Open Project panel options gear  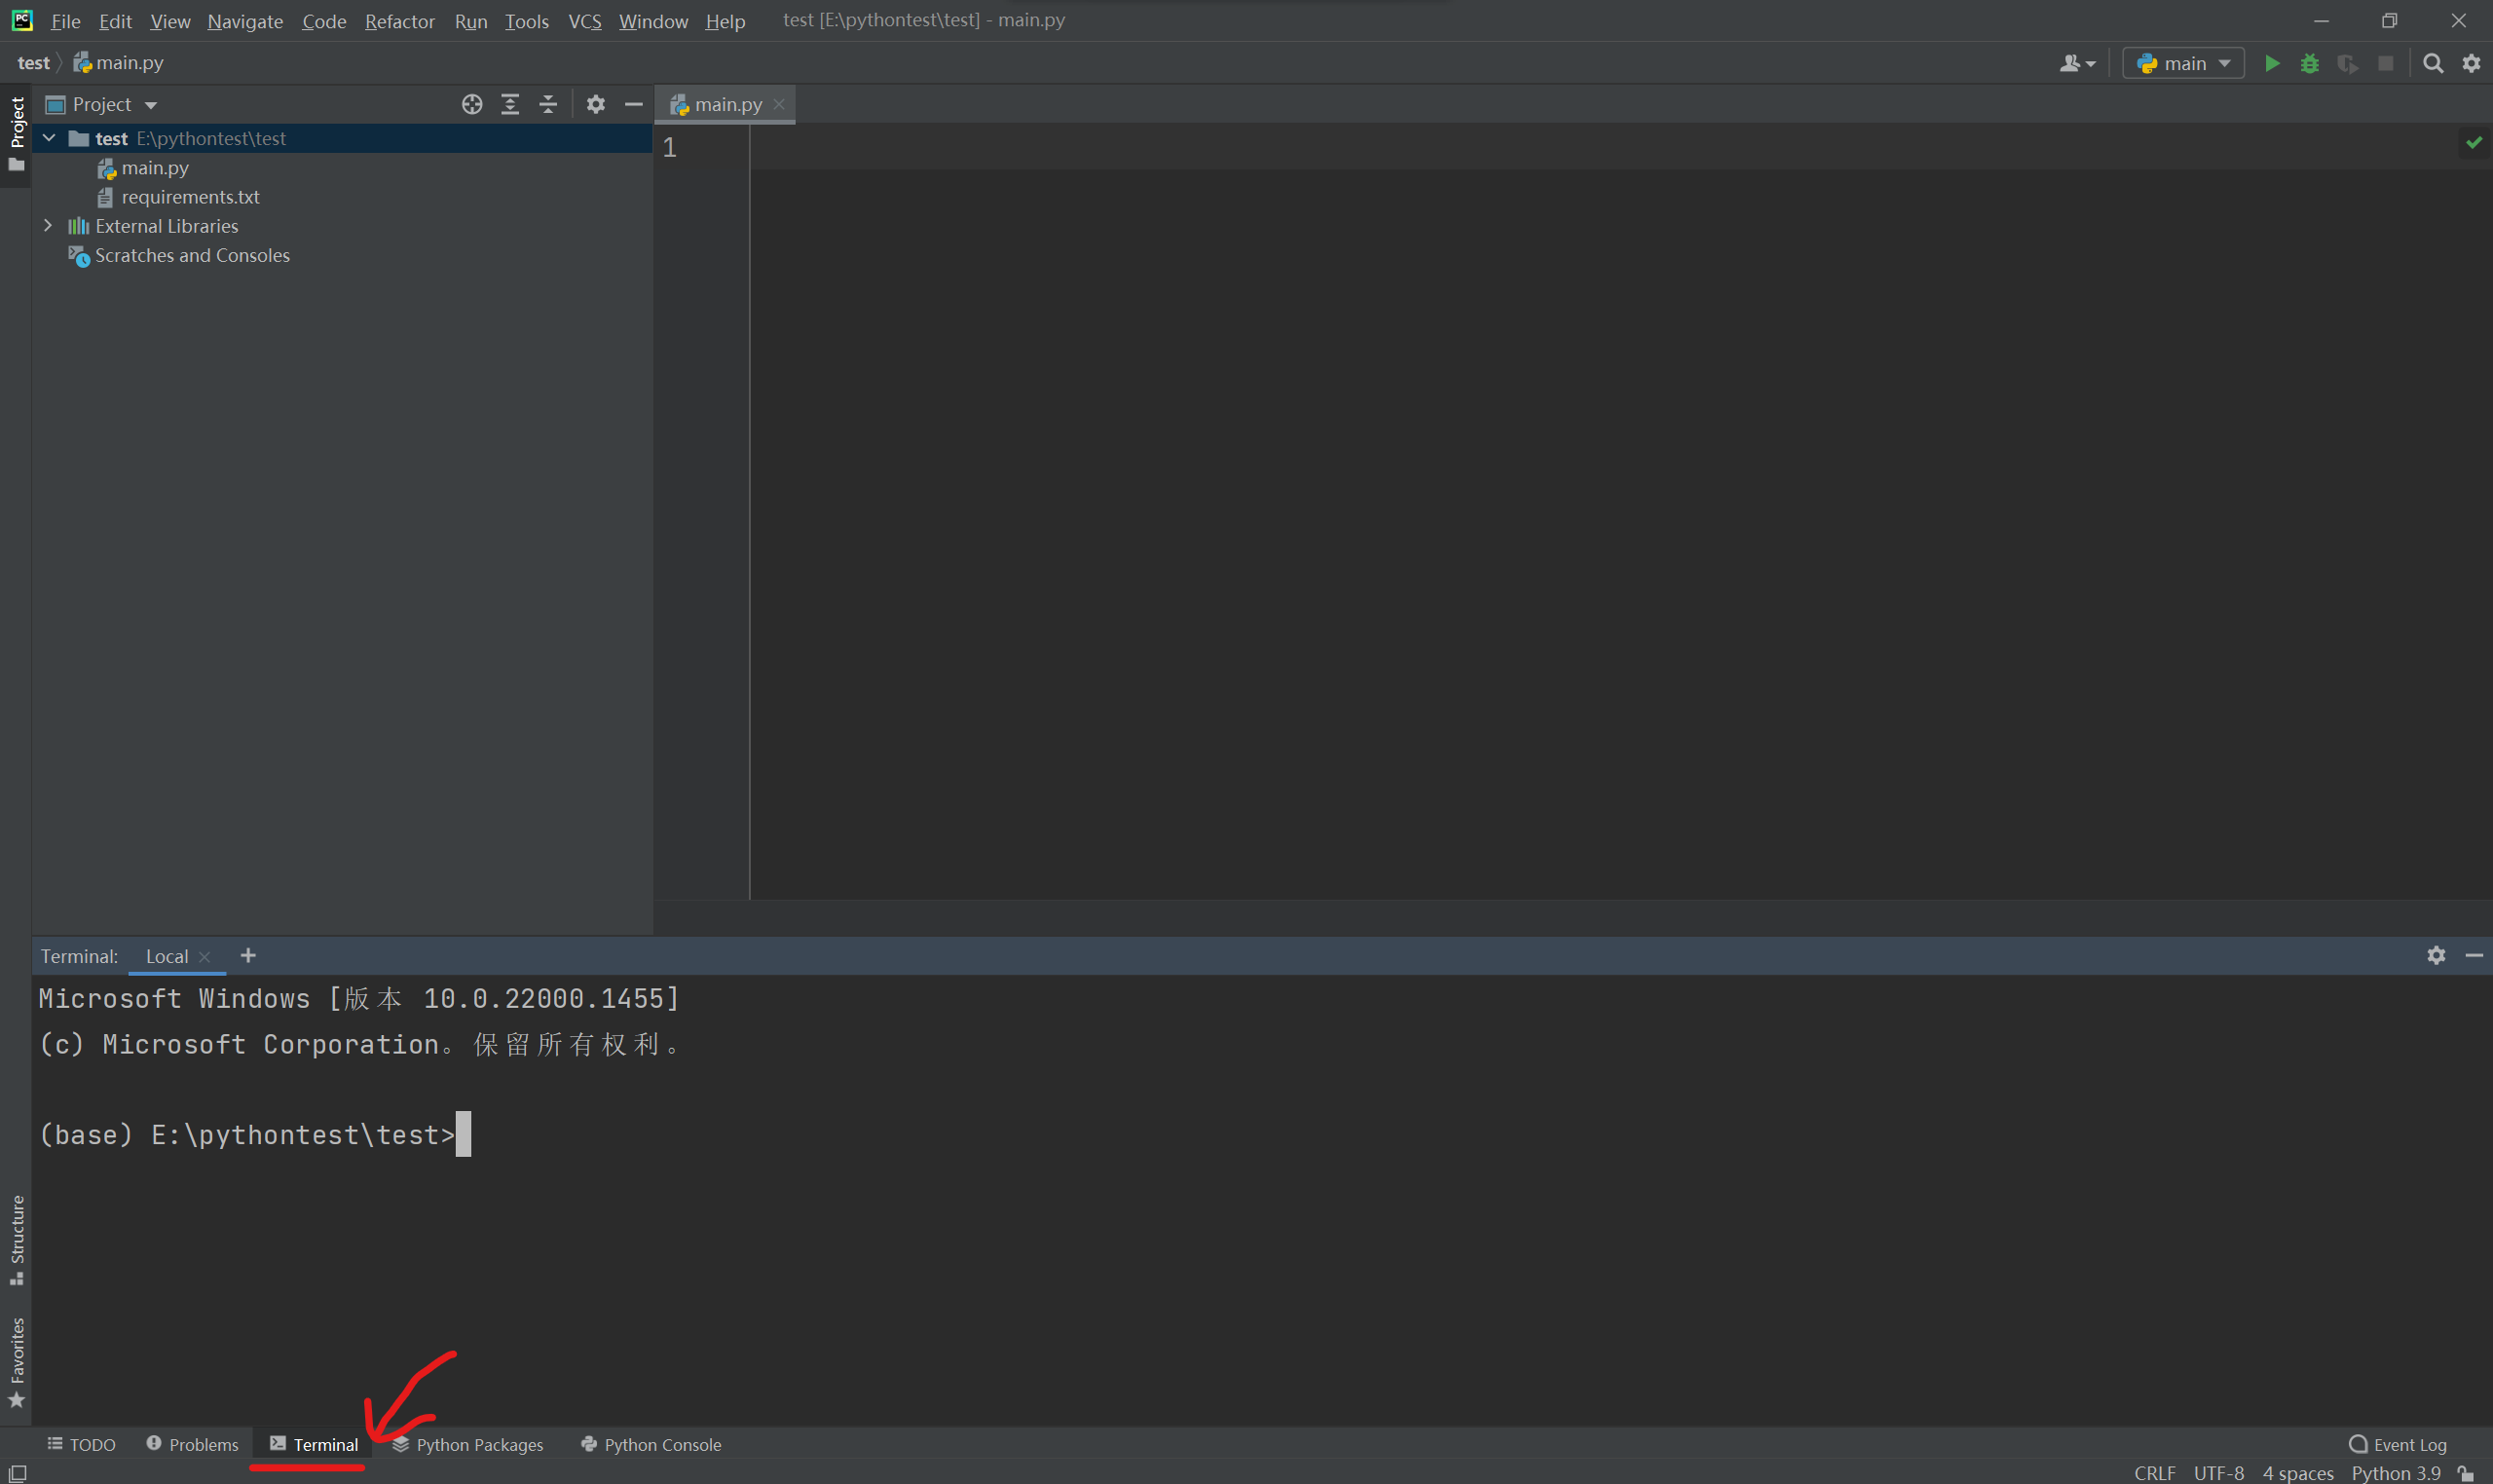coord(596,104)
